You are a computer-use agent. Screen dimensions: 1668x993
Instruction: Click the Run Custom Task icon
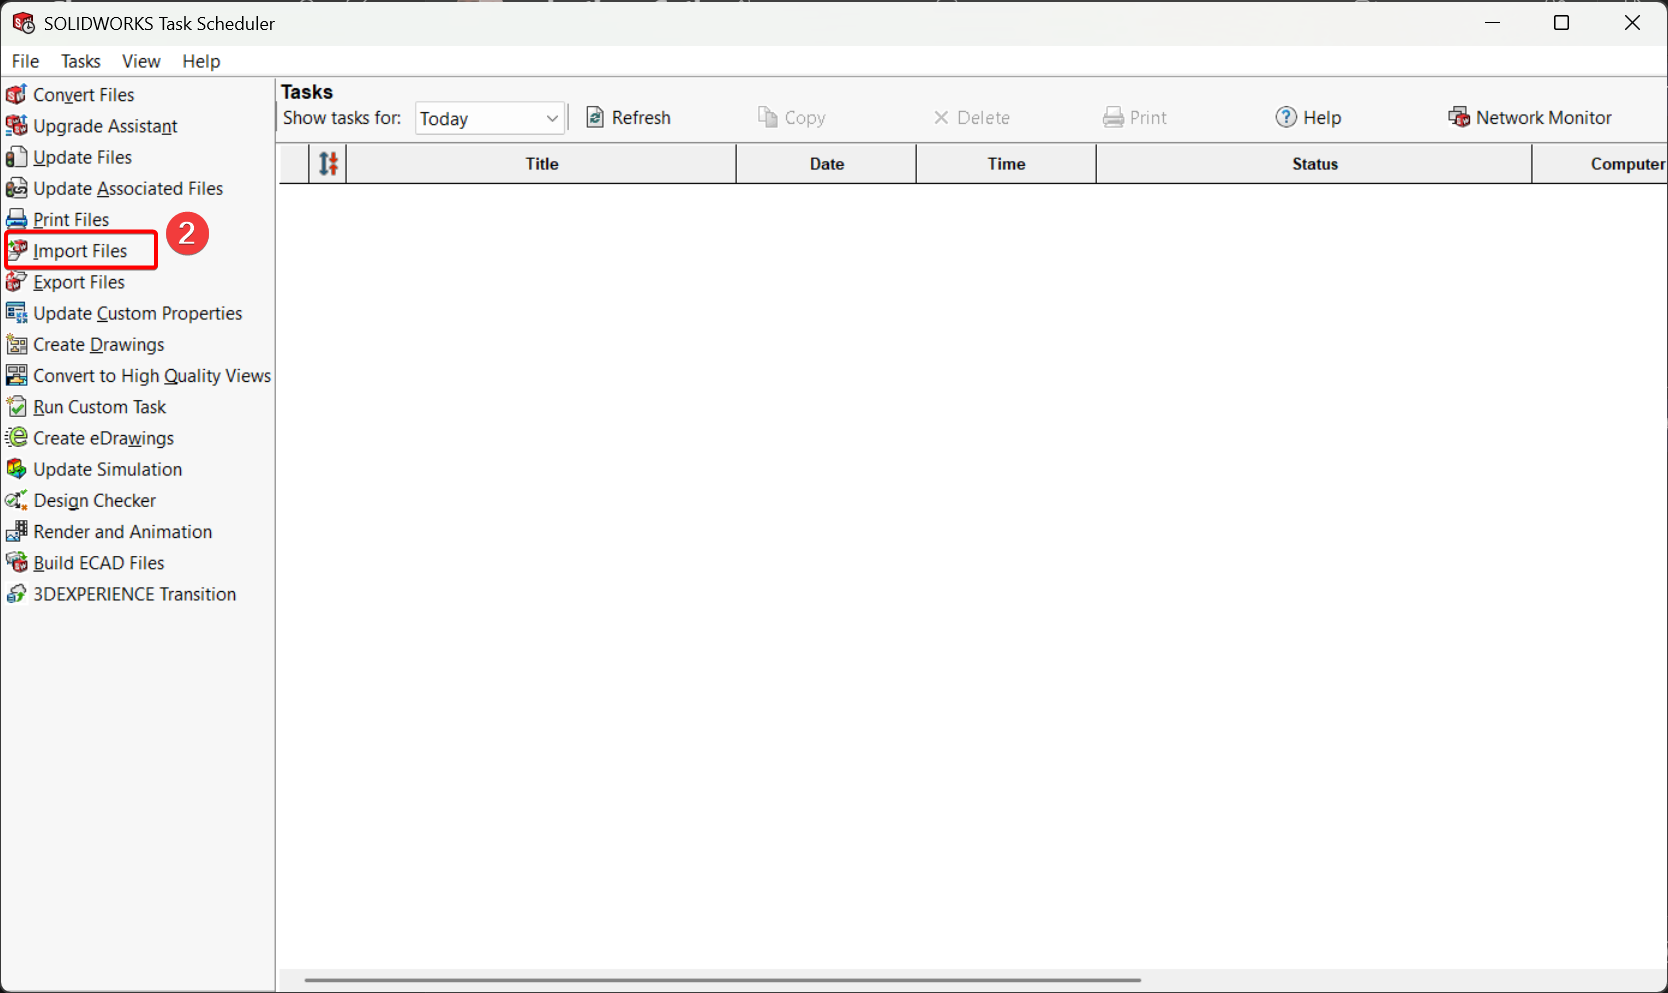[x=16, y=407]
